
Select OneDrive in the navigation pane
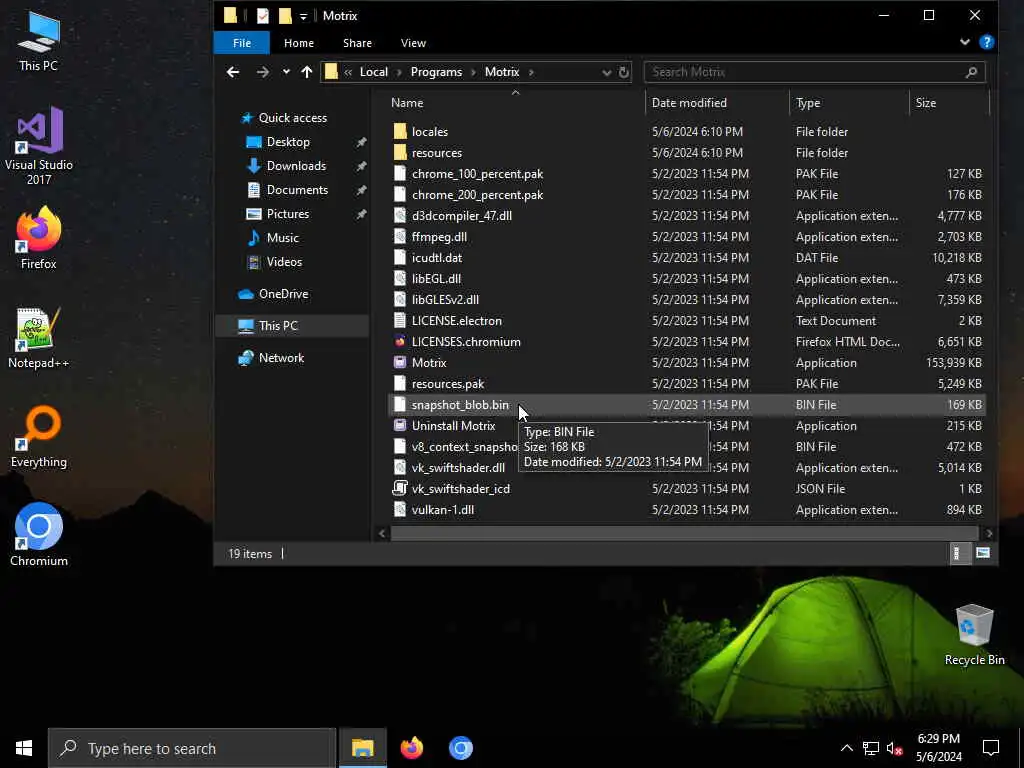pyautogui.click(x=283, y=294)
